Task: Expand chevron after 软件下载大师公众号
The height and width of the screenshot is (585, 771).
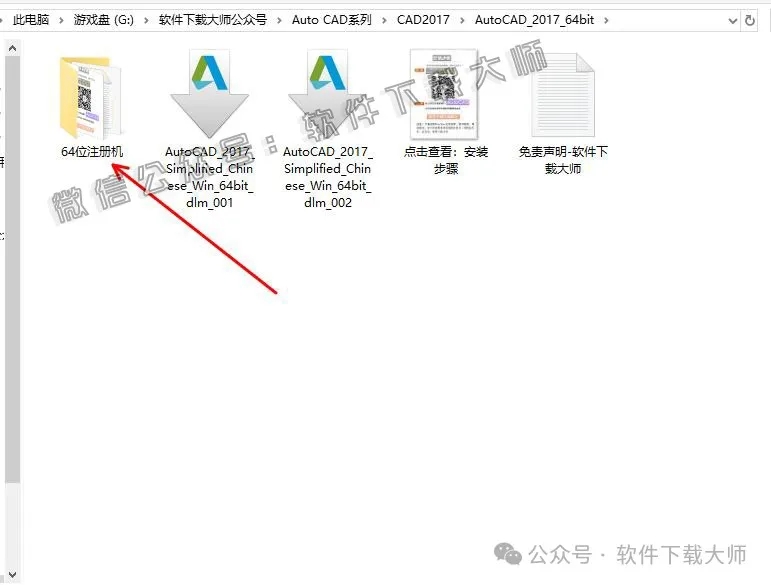Action: pyautogui.click(x=279, y=21)
